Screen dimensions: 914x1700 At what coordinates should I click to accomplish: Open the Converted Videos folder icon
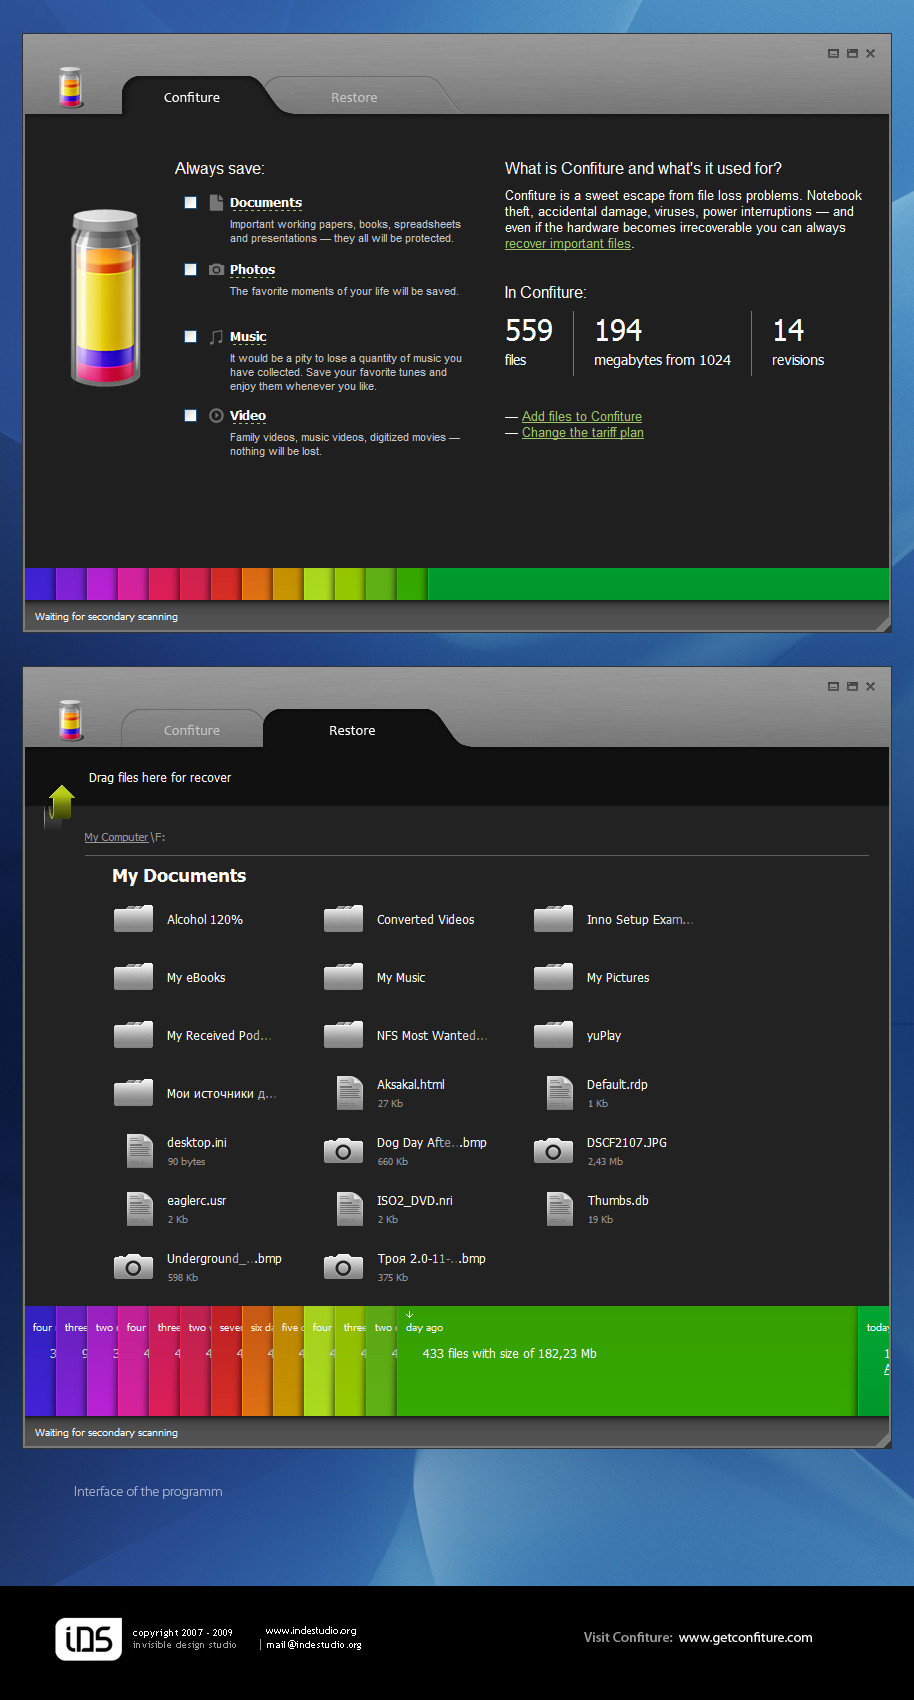click(343, 918)
